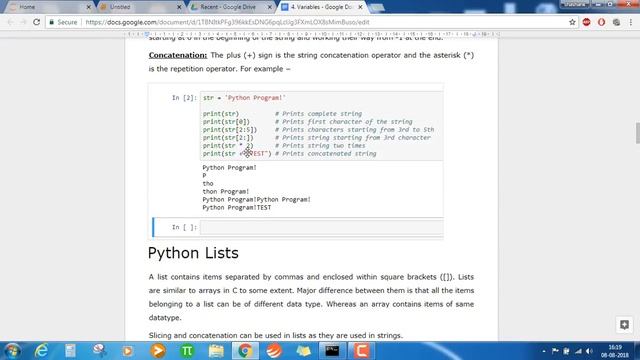Open the grey extension next to menu
The image size is (640, 360).
pos(616,22)
